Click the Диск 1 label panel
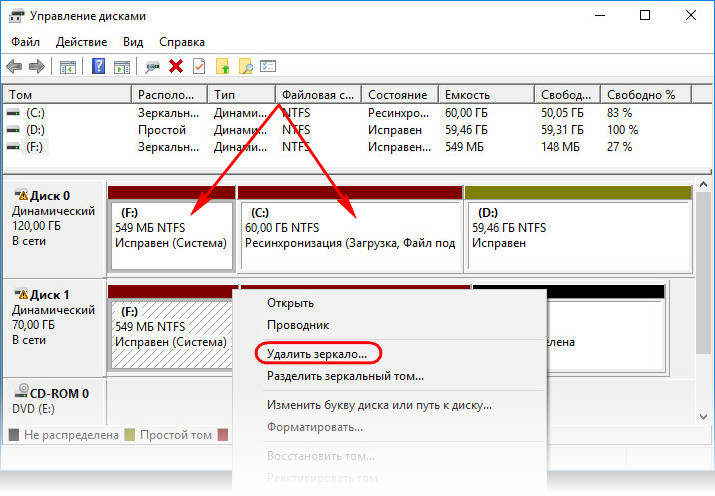This screenshot has width=715, height=496. pos(54,327)
